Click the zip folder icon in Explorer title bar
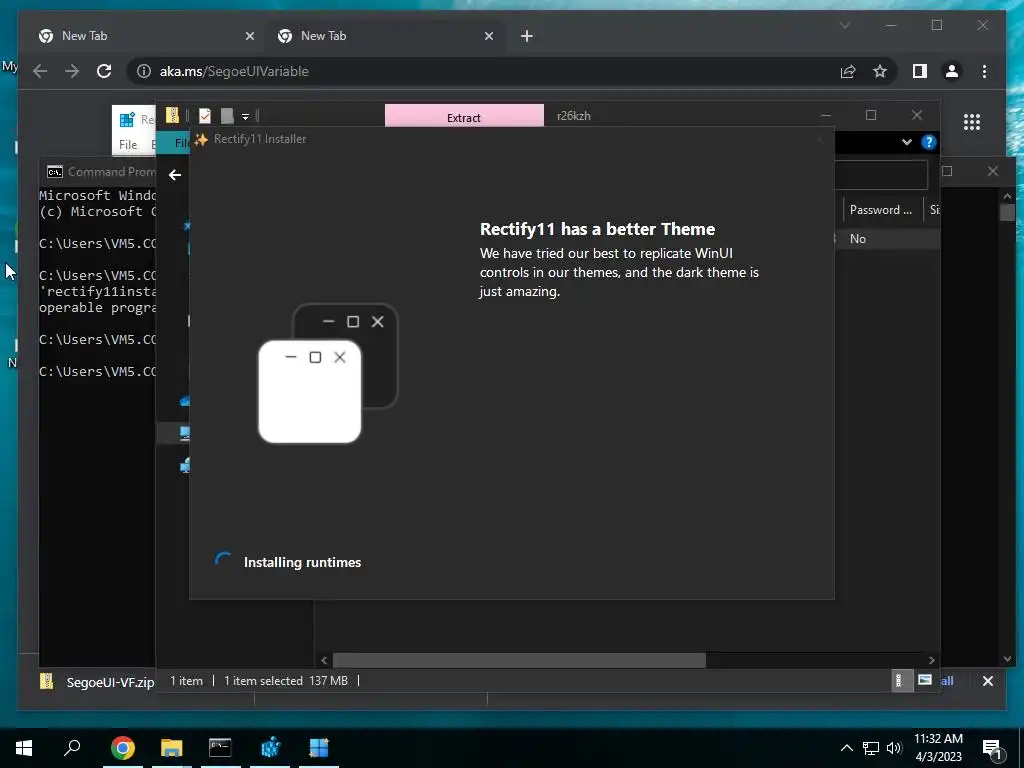1024x768 pixels. pos(172,116)
